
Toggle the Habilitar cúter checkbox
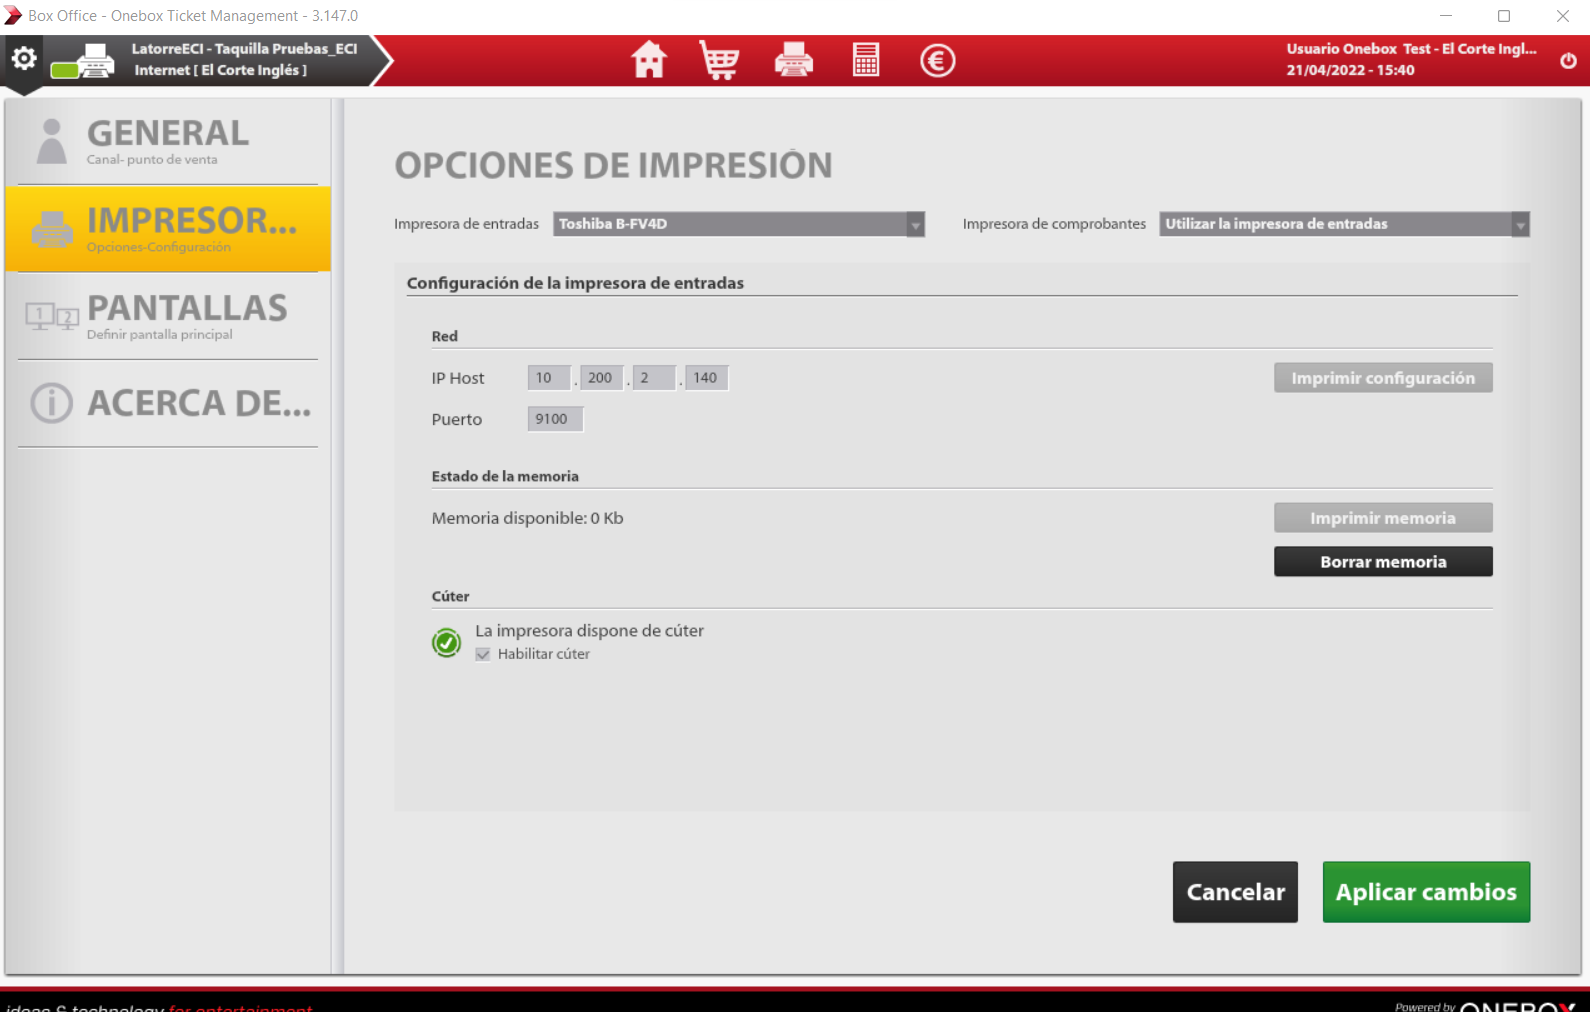pyautogui.click(x=483, y=654)
